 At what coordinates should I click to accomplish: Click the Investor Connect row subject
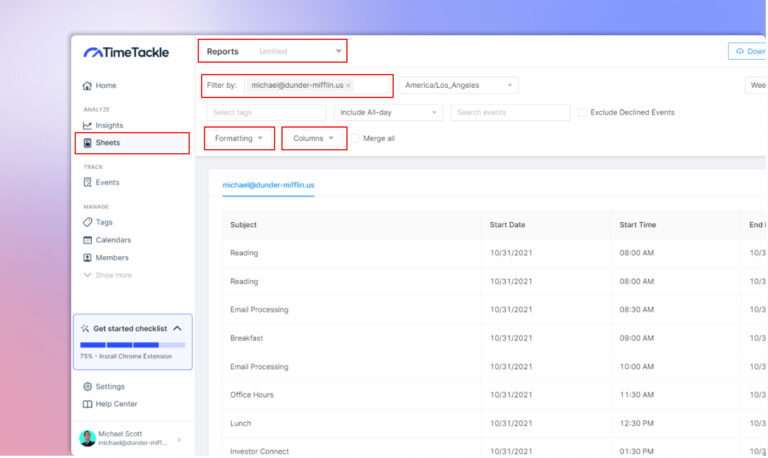point(260,451)
